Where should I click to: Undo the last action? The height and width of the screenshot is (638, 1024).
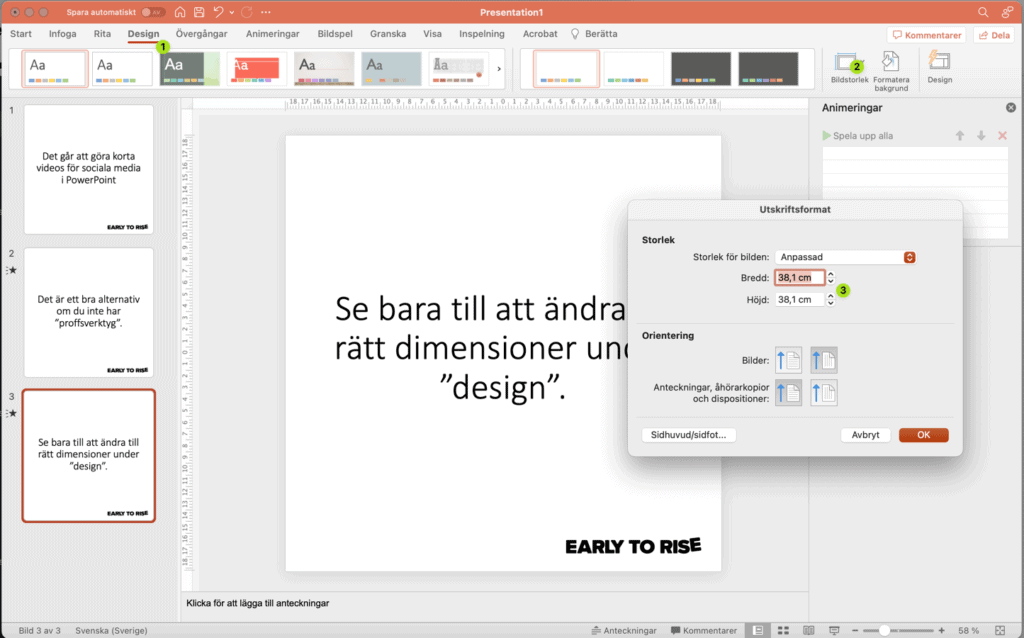tap(219, 12)
